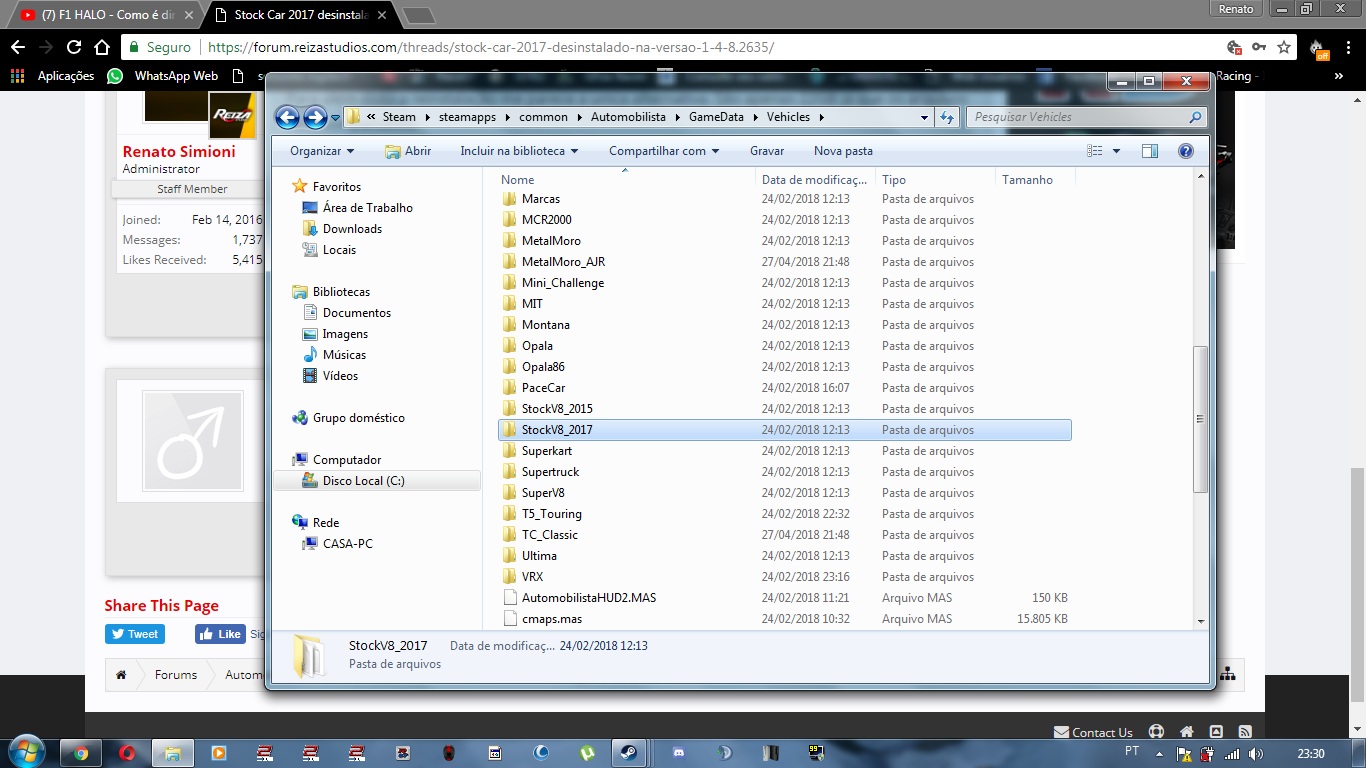Bookmark page with star icon
The height and width of the screenshot is (768, 1366).
click(1284, 47)
